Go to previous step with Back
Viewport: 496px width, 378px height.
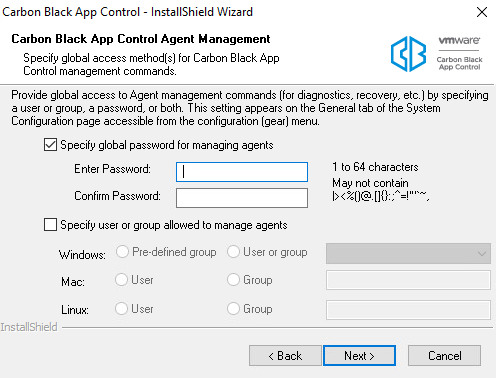click(x=285, y=356)
